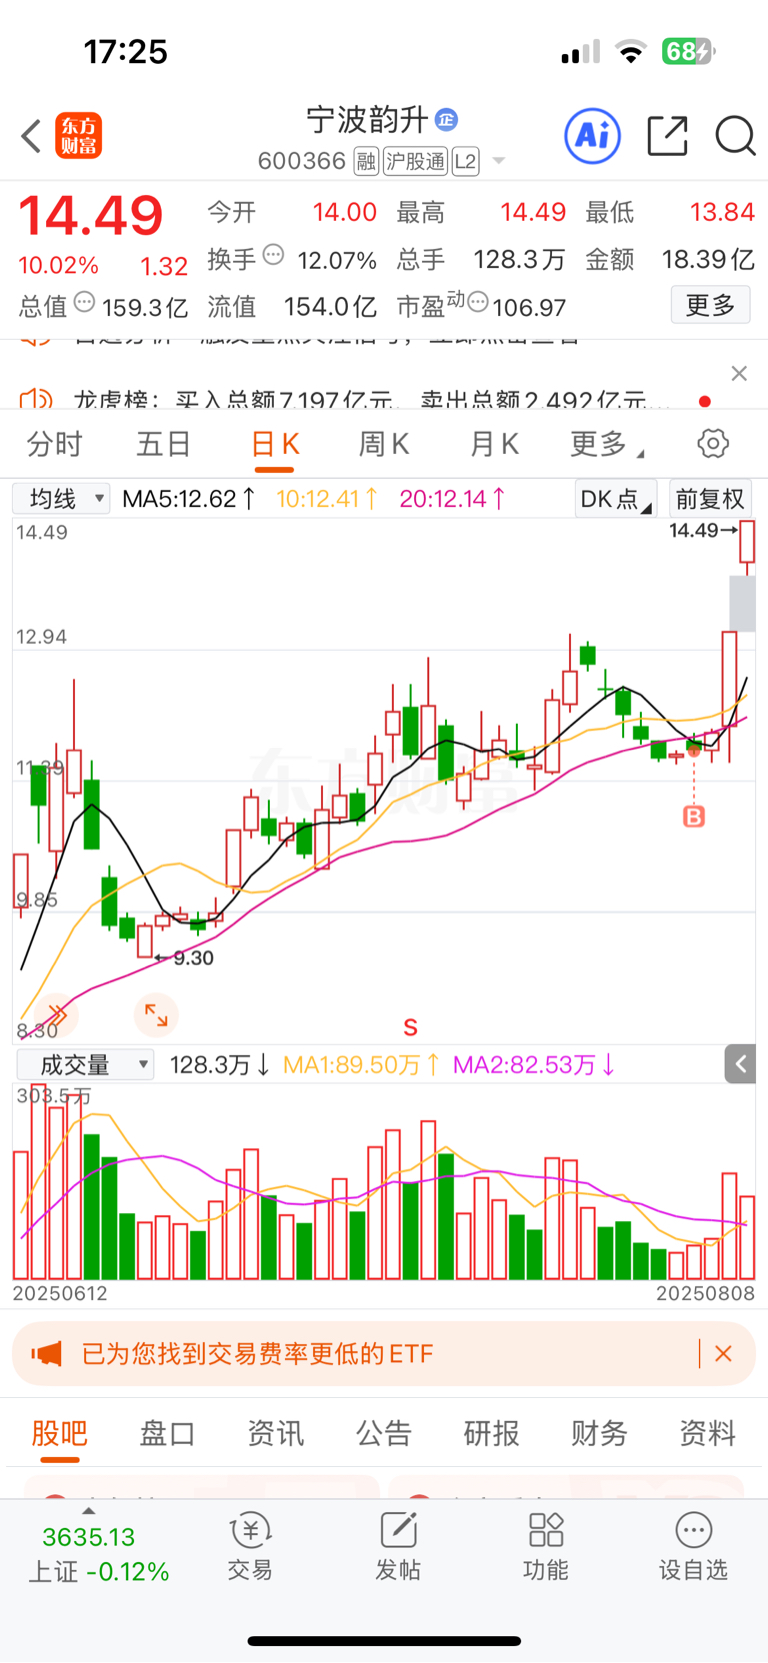This screenshot has height=1663, width=768.
Task: Switch to the 分时 chart tab
Action: click(x=55, y=444)
